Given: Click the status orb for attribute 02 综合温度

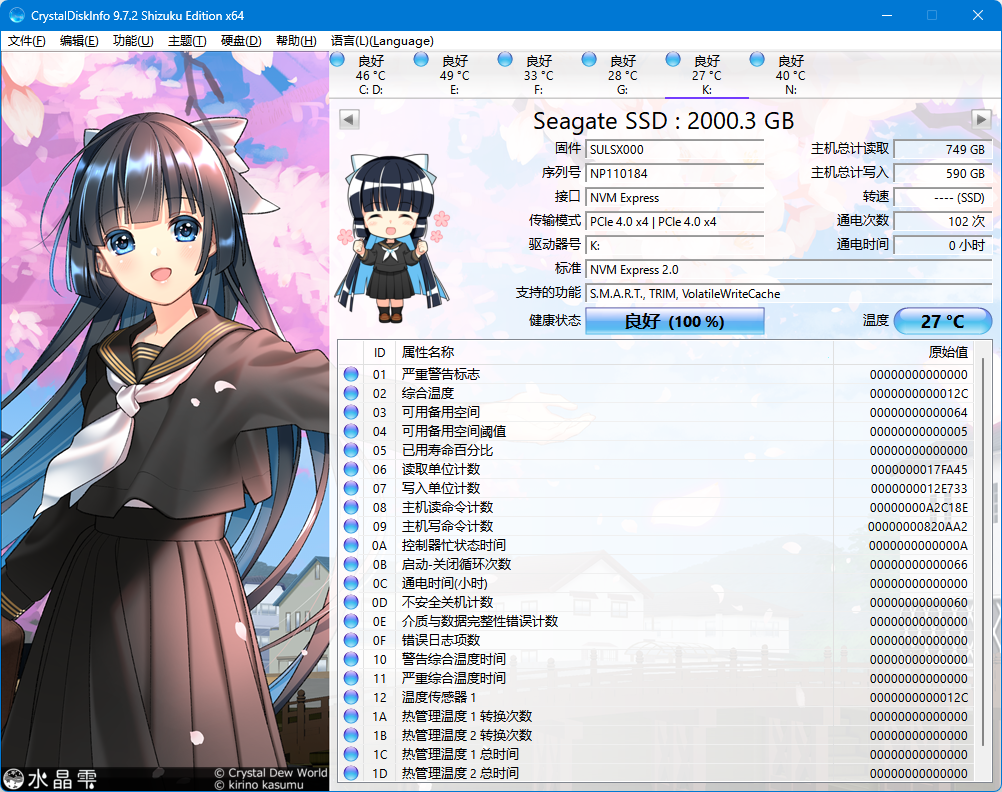Looking at the screenshot, I should [351, 393].
